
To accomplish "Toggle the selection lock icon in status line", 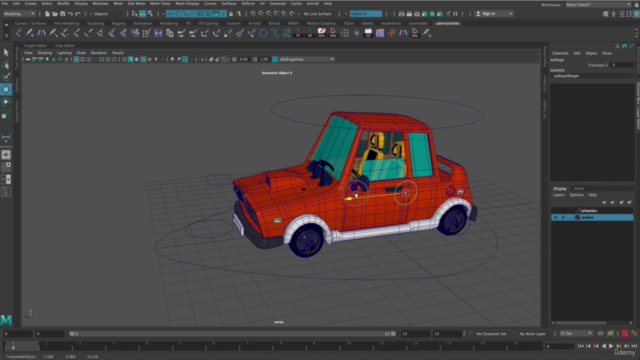I will [x=231, y=14].
